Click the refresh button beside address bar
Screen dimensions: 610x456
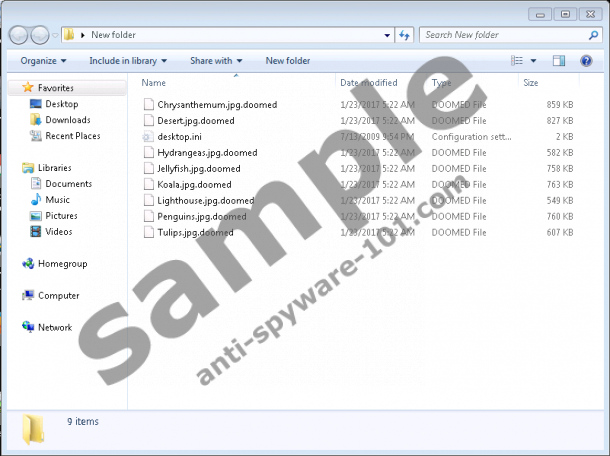click(x=405, y=35)
